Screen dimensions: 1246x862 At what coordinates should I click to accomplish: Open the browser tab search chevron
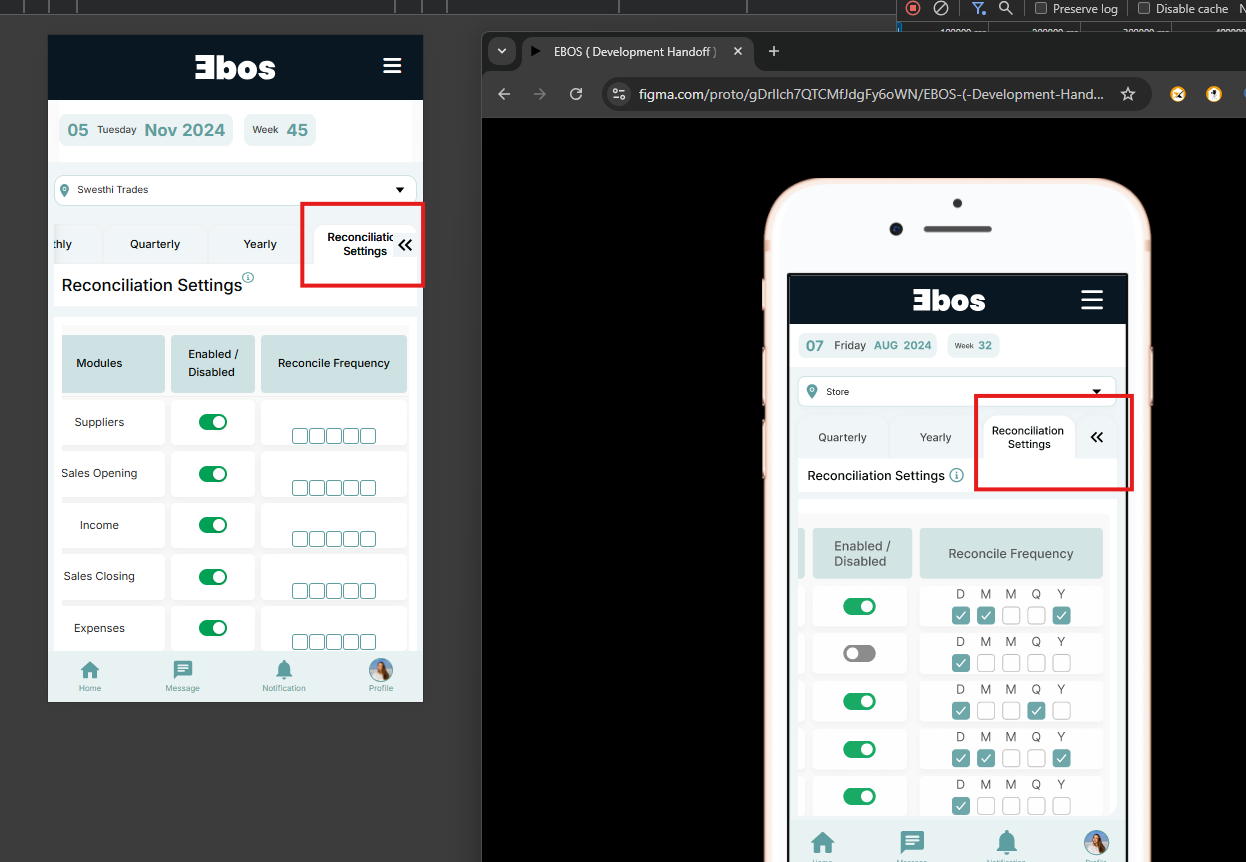coord(502,51)
